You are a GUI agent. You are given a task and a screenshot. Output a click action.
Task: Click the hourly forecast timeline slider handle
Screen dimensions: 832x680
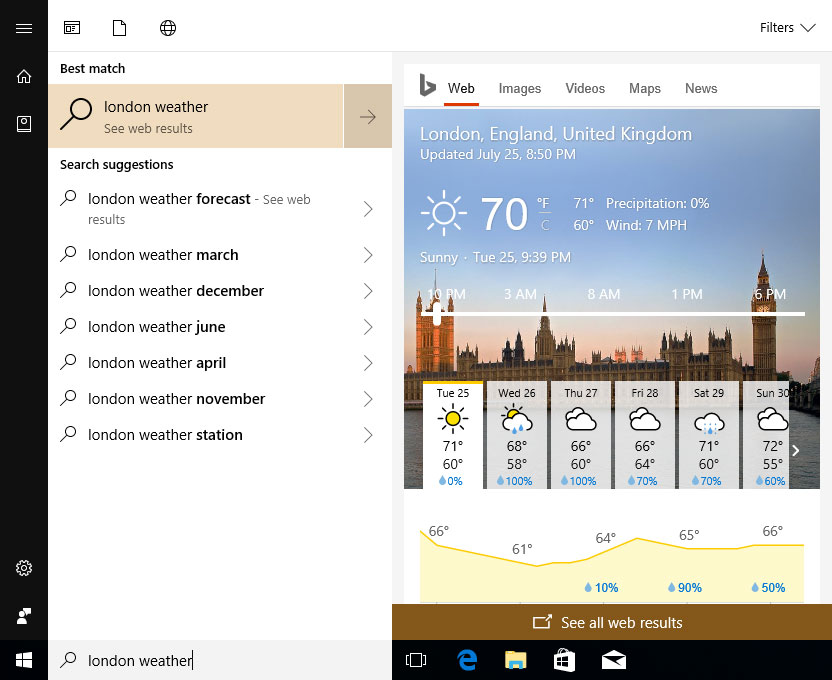click(x=436, y=313)
